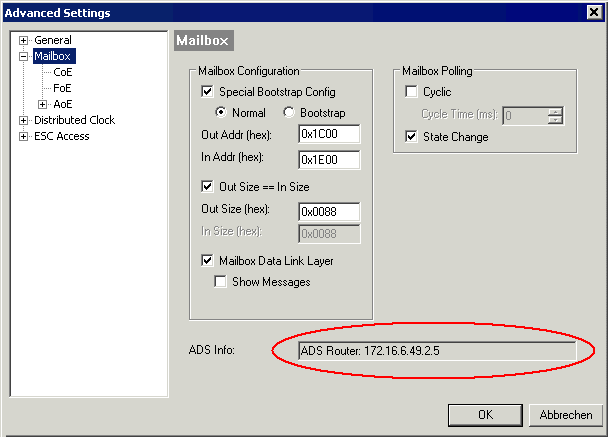Confirm settings with OK button

click(485, 415)
